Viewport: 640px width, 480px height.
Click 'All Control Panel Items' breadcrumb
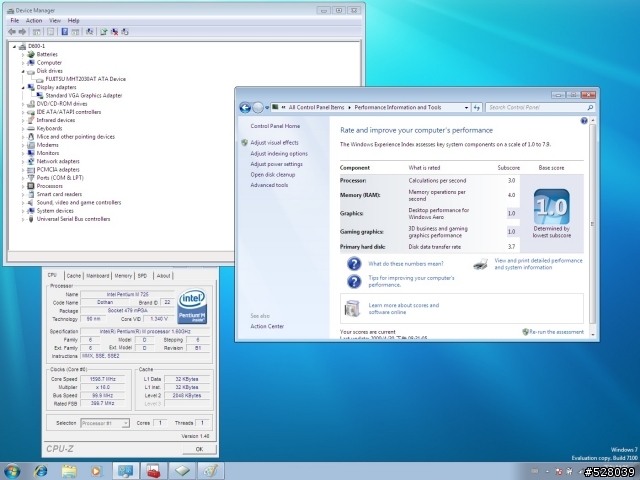click(316, 107)
